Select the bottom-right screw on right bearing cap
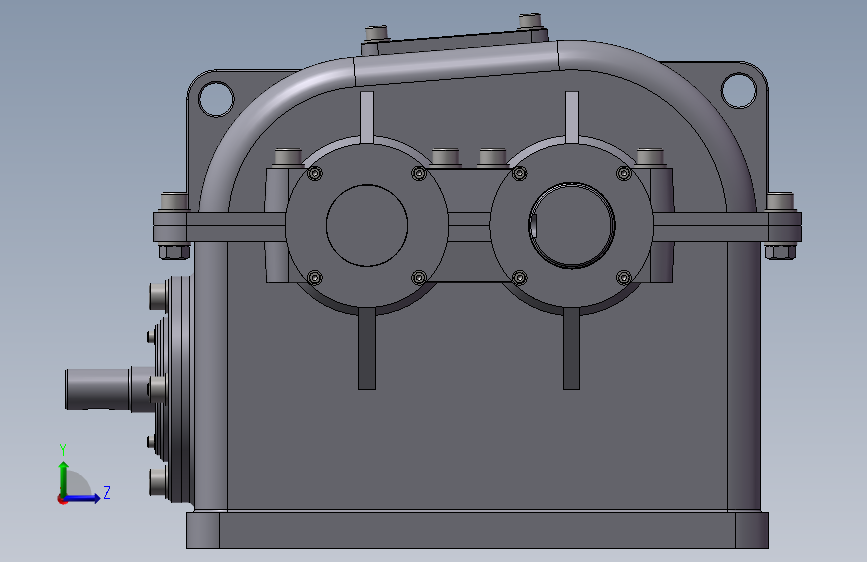Viewport: 867px width, 562px height. 624,278
